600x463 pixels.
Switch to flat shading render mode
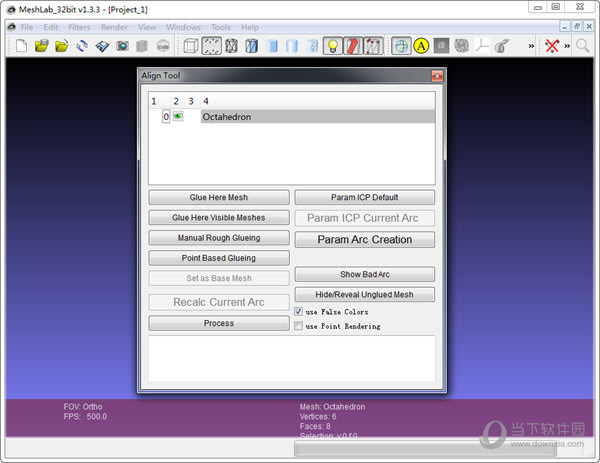click(292, 46)
